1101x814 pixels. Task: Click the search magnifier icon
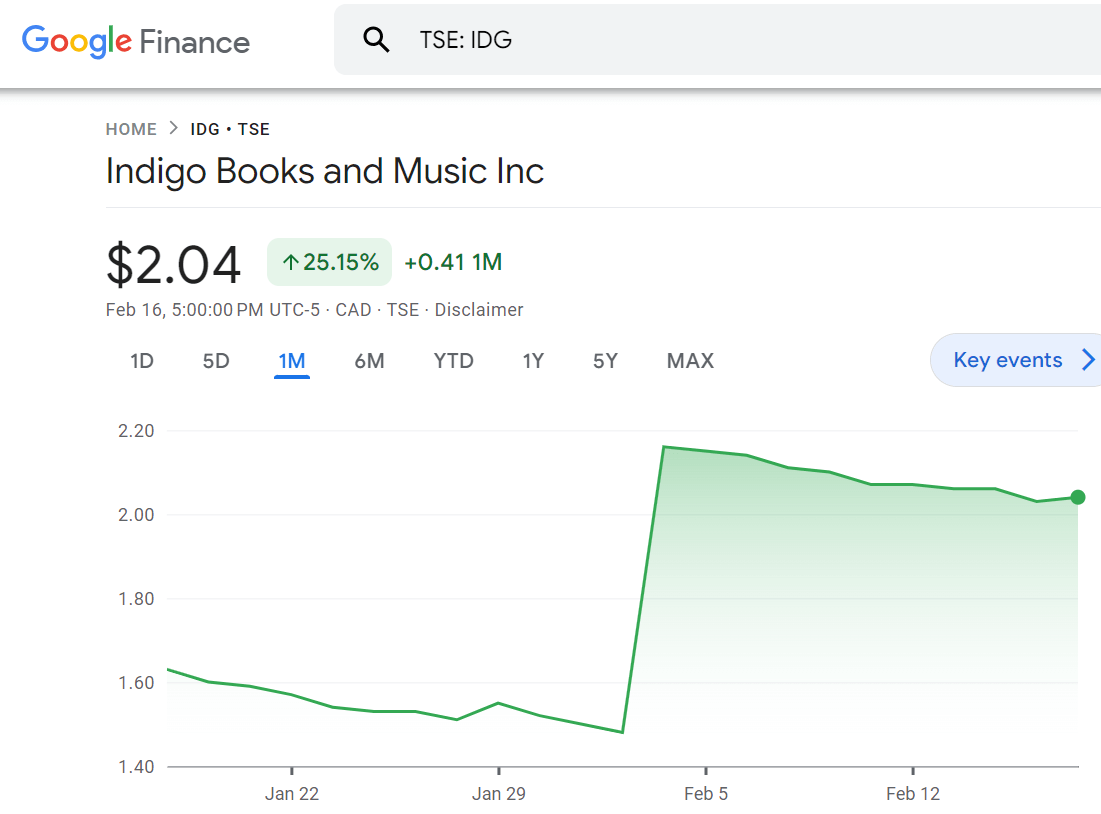point(376,40)
